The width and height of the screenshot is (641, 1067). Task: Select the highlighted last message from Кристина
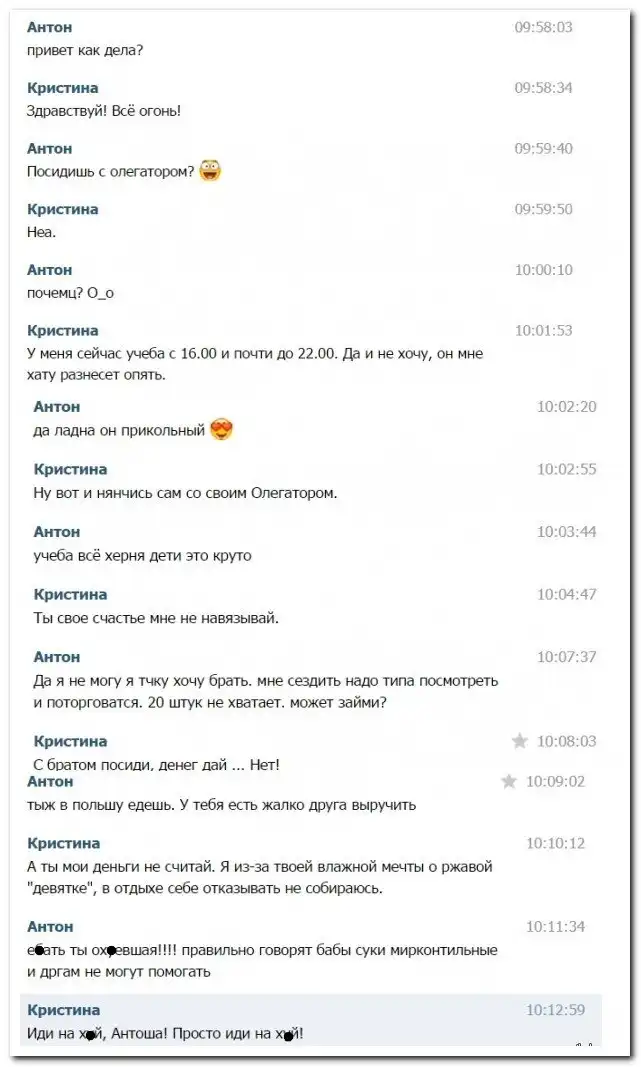(311, 1021)
